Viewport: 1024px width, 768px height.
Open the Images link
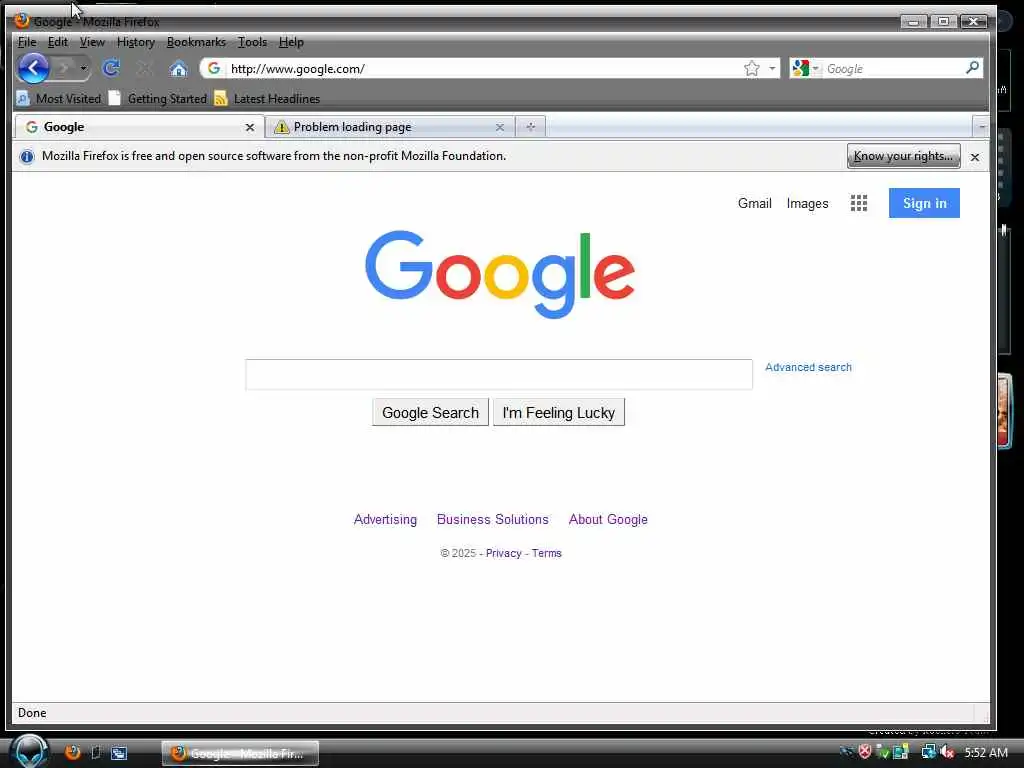coord(807,203)
